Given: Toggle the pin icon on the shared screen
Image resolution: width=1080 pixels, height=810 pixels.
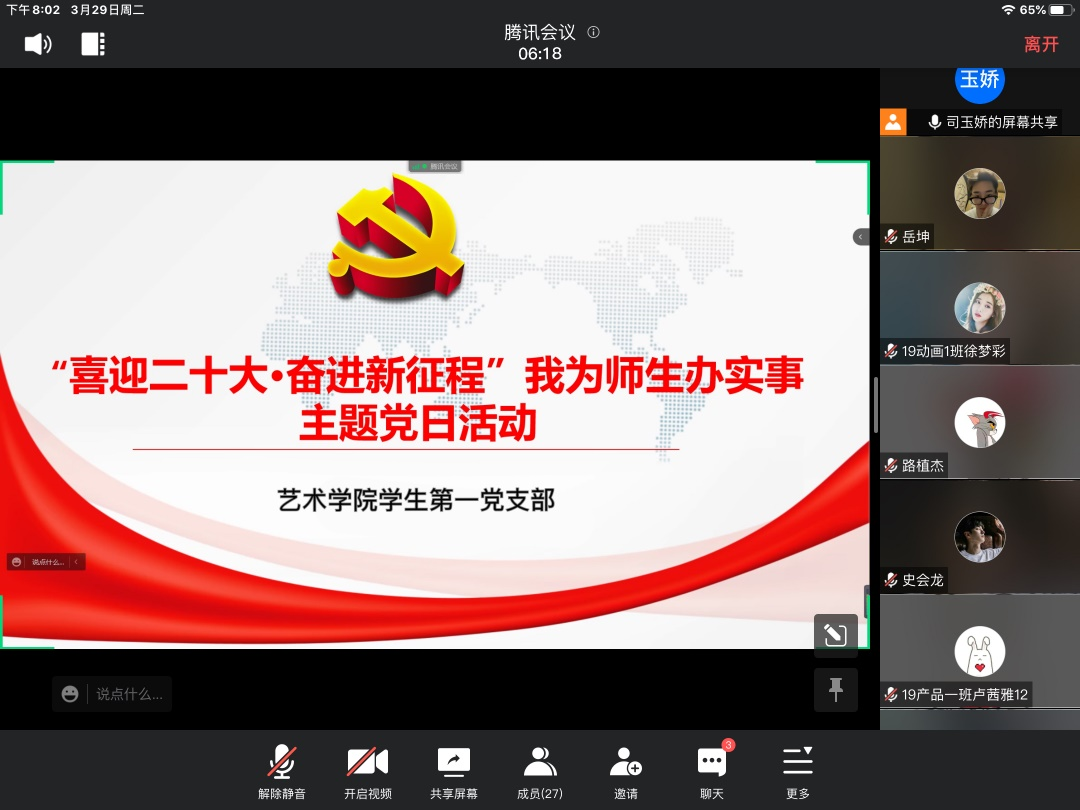Looking at the screenshot, I should point(835,689).
